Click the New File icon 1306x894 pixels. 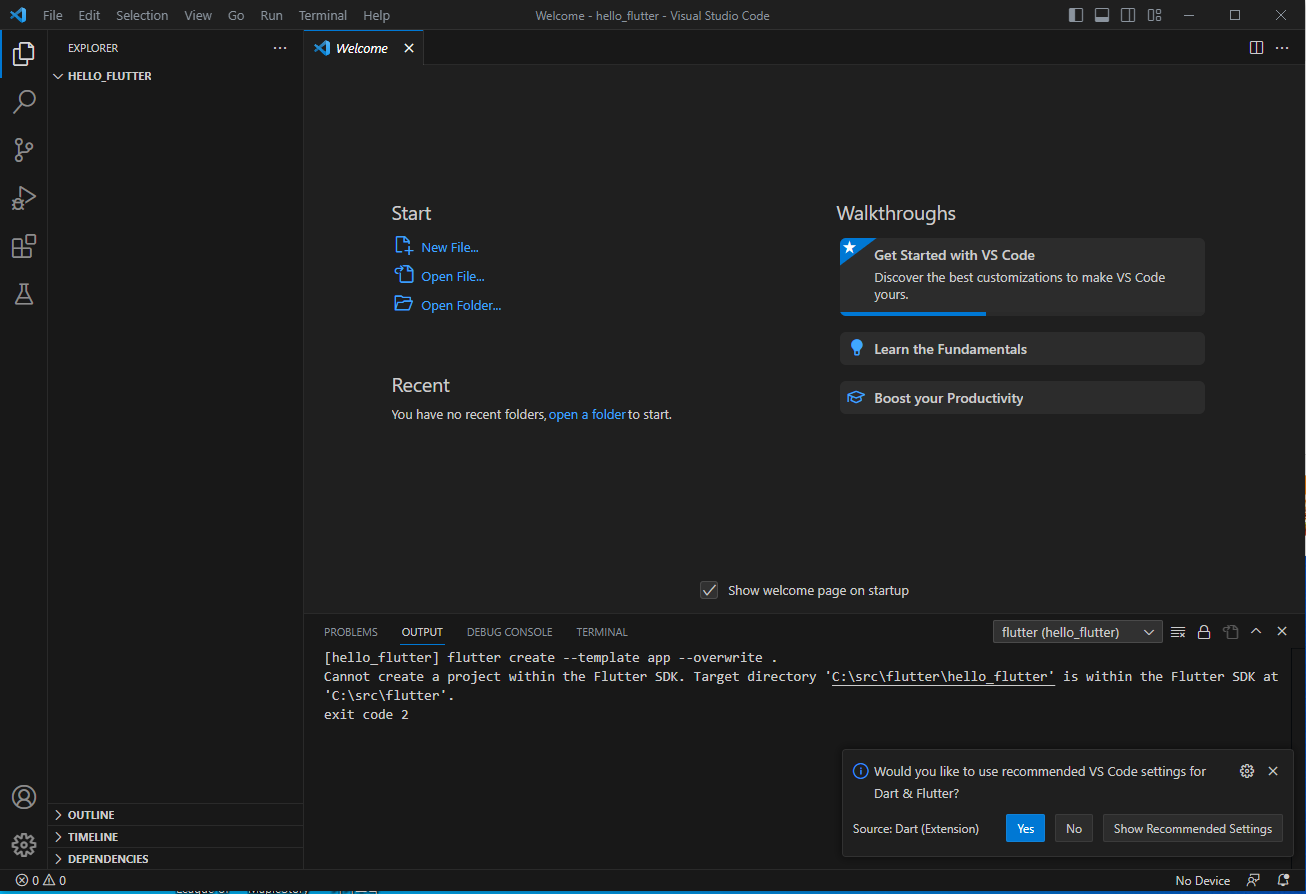pyautogui.click(x=404, y=246)
